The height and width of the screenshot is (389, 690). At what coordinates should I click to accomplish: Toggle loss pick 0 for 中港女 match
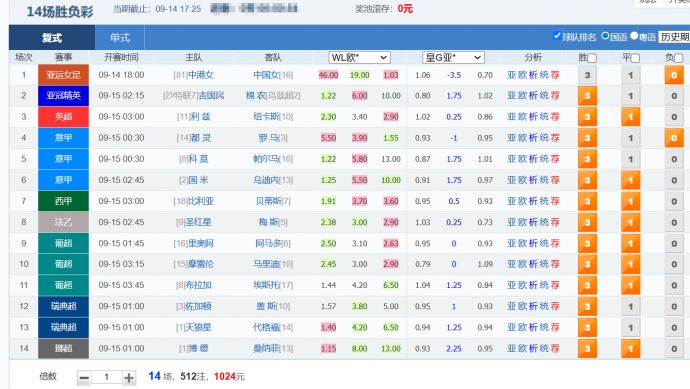tap(674, 75)
